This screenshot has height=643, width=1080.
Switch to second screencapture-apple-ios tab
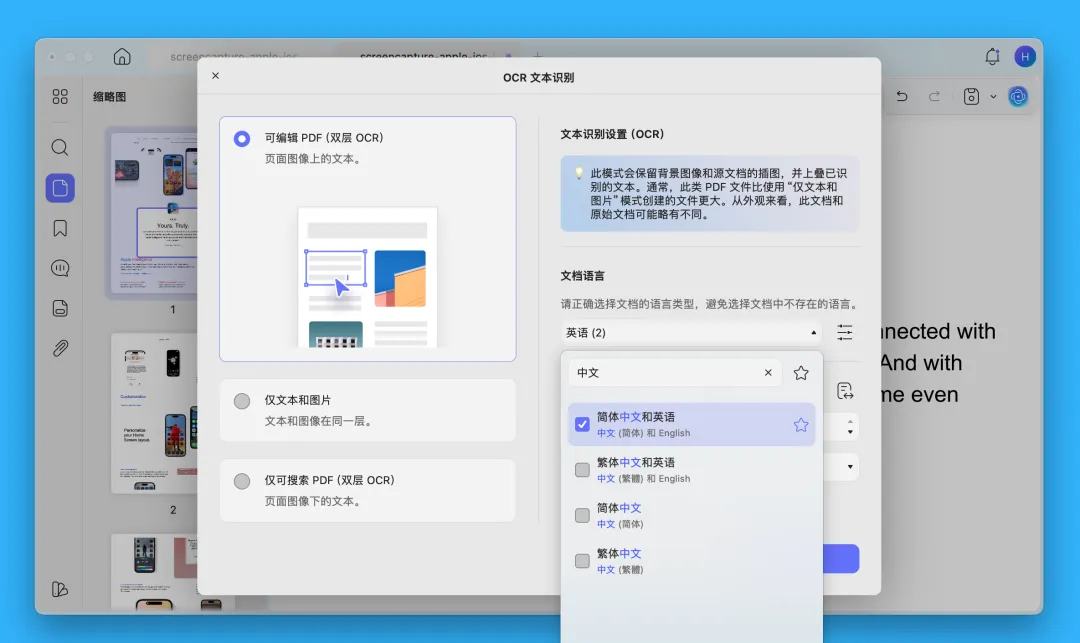click(424, 56)
